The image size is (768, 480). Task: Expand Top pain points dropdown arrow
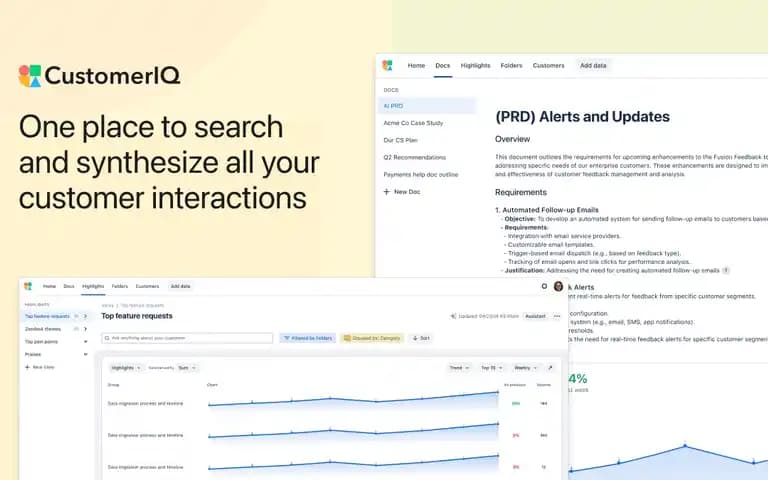(86, 342)
